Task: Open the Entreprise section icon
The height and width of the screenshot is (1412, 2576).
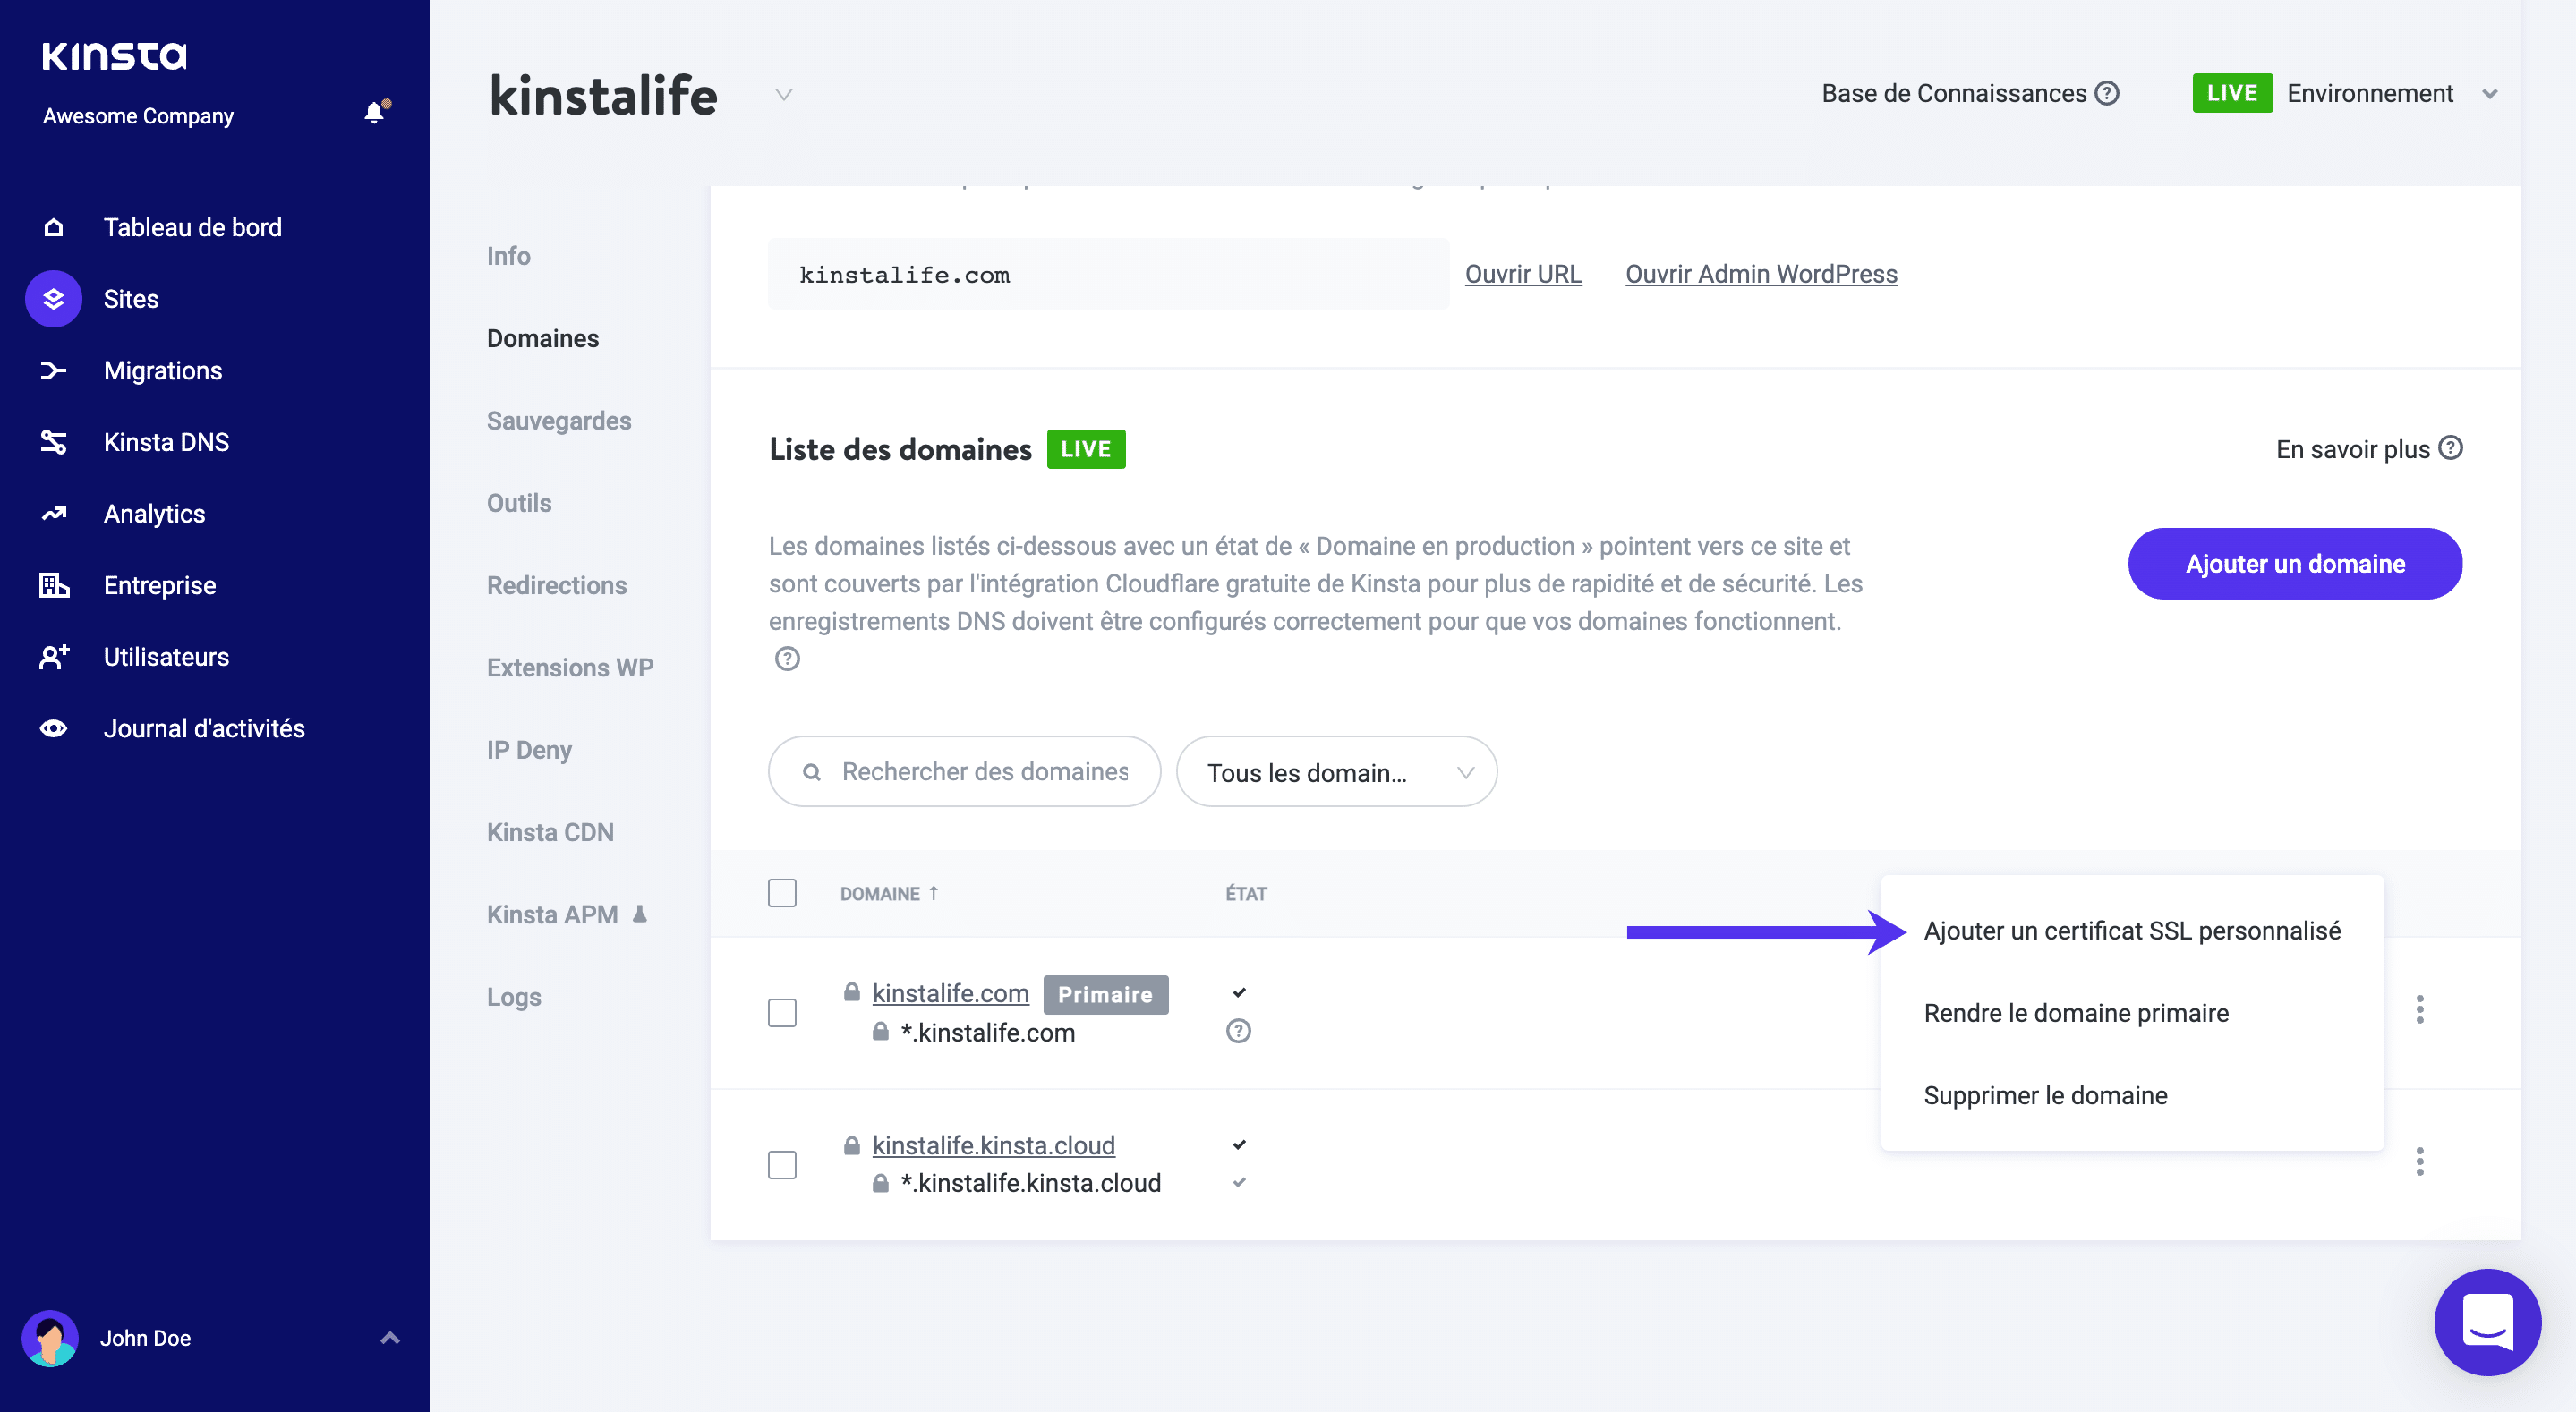Action: [52, 585]
